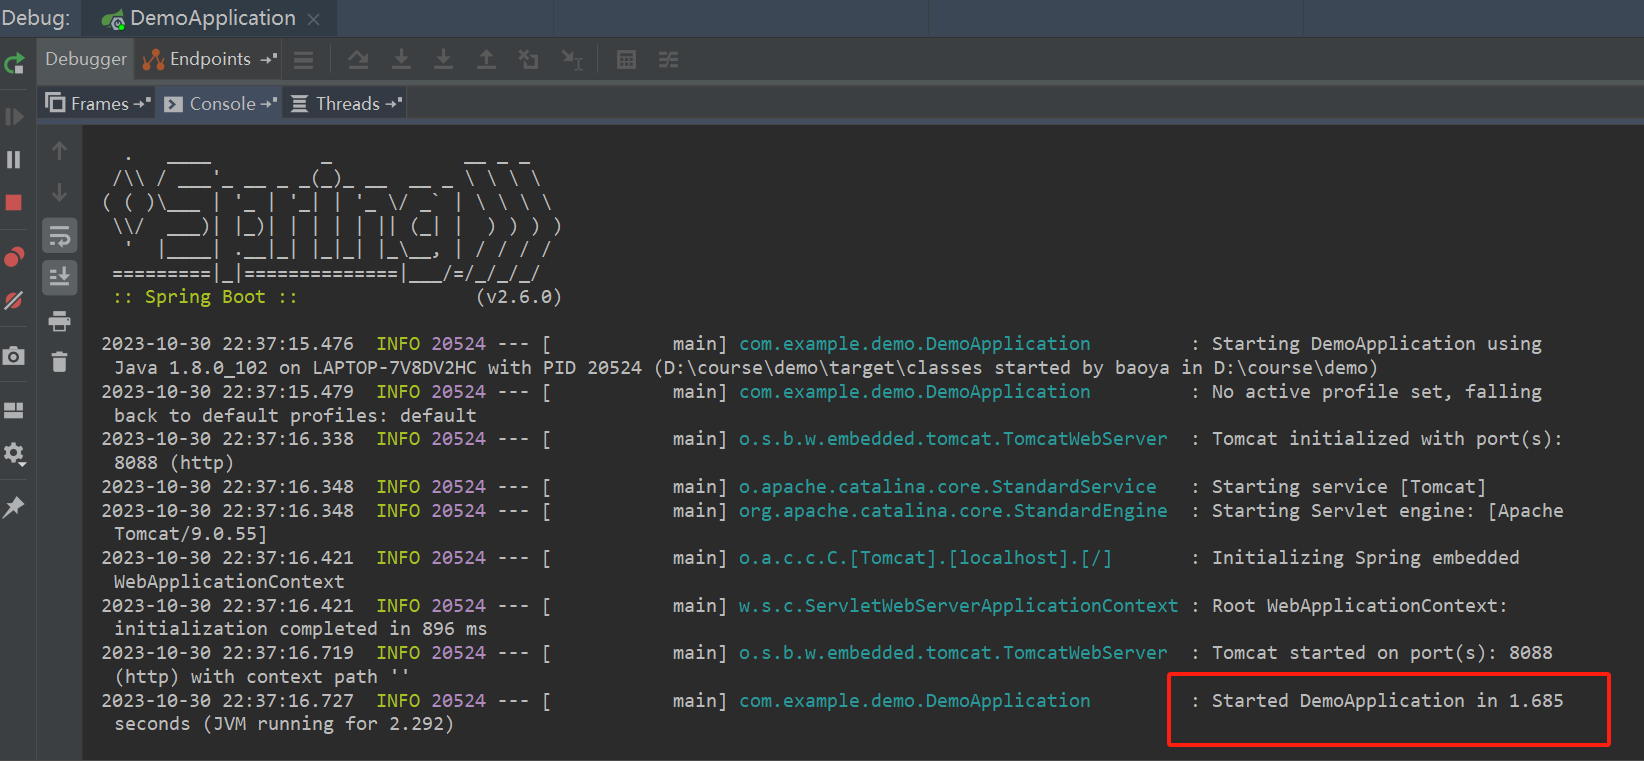1644x761 pixels.
Task: Click the "(v2.6.0)" version text
Action: 518,297
